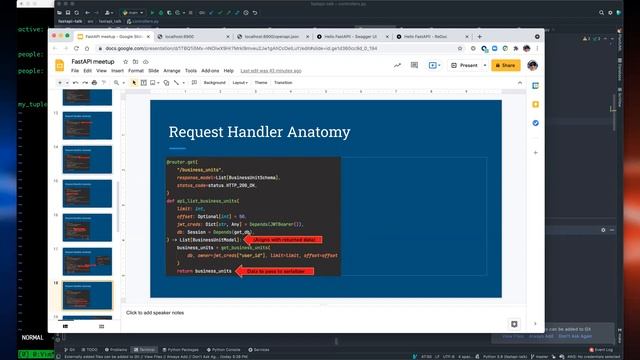Click the presenter view slideshow icon button
Screen dimensions: 640x360
(x=432, y=65)
